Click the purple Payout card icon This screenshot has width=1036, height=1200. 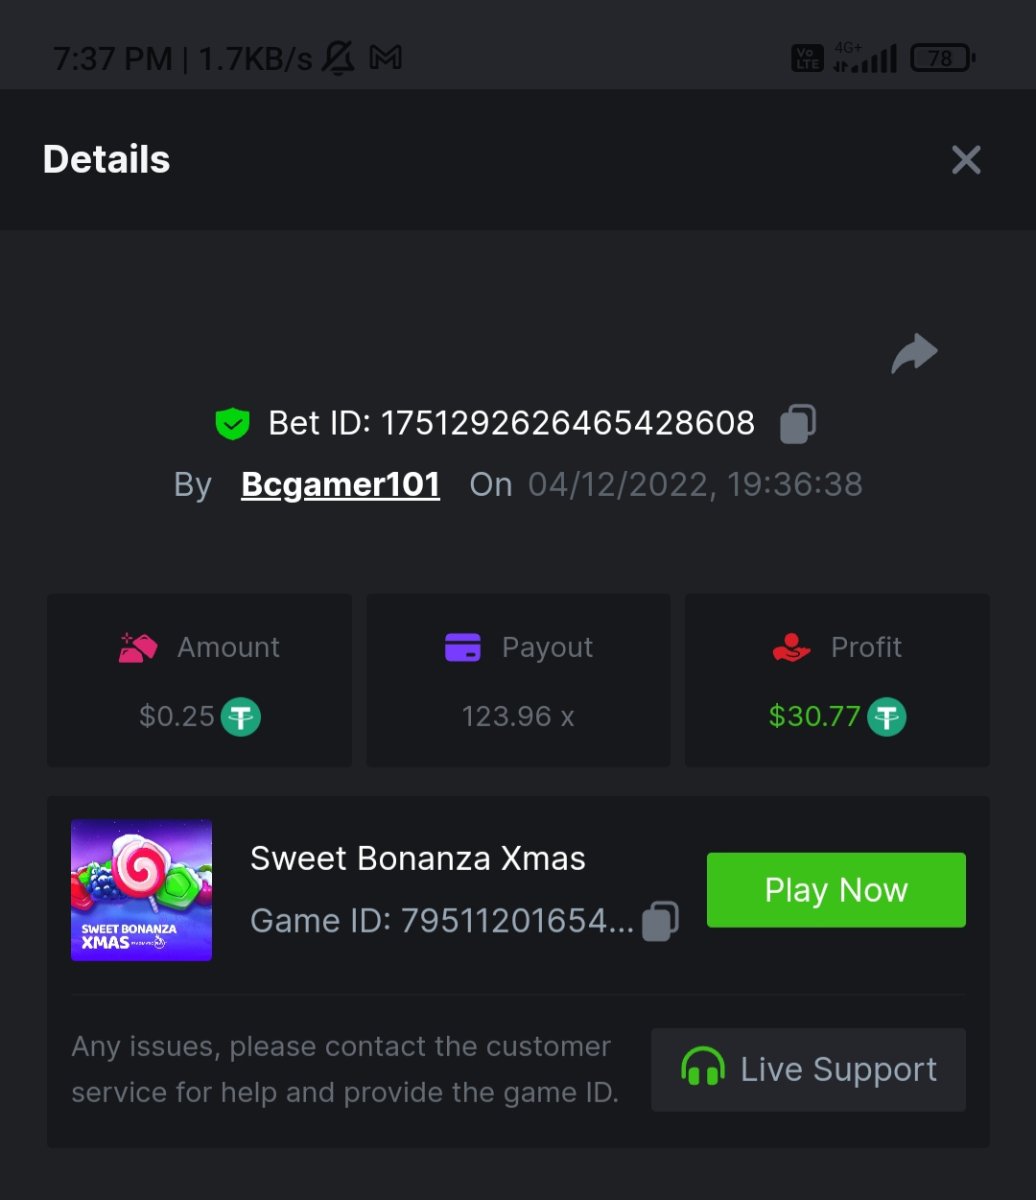click(463, 647)
